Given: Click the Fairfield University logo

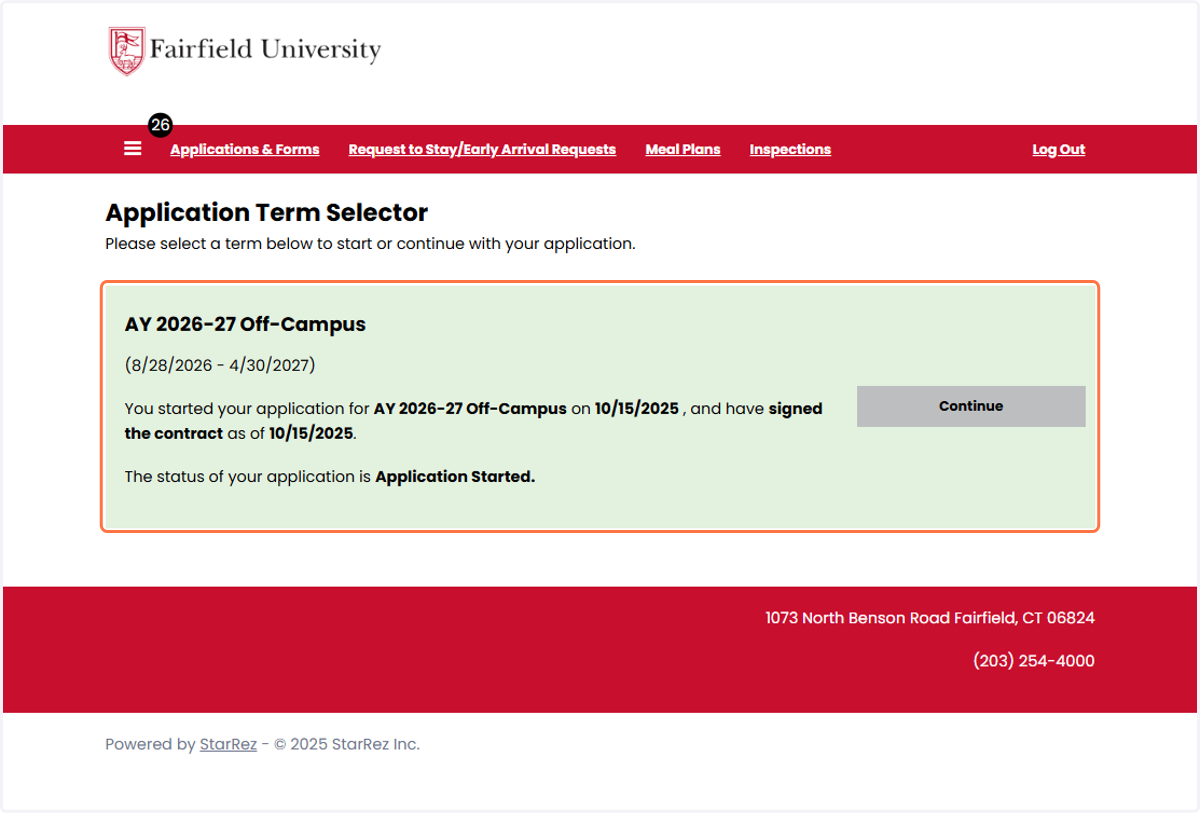Looking at the screenshot, I should tap(245, 51).
